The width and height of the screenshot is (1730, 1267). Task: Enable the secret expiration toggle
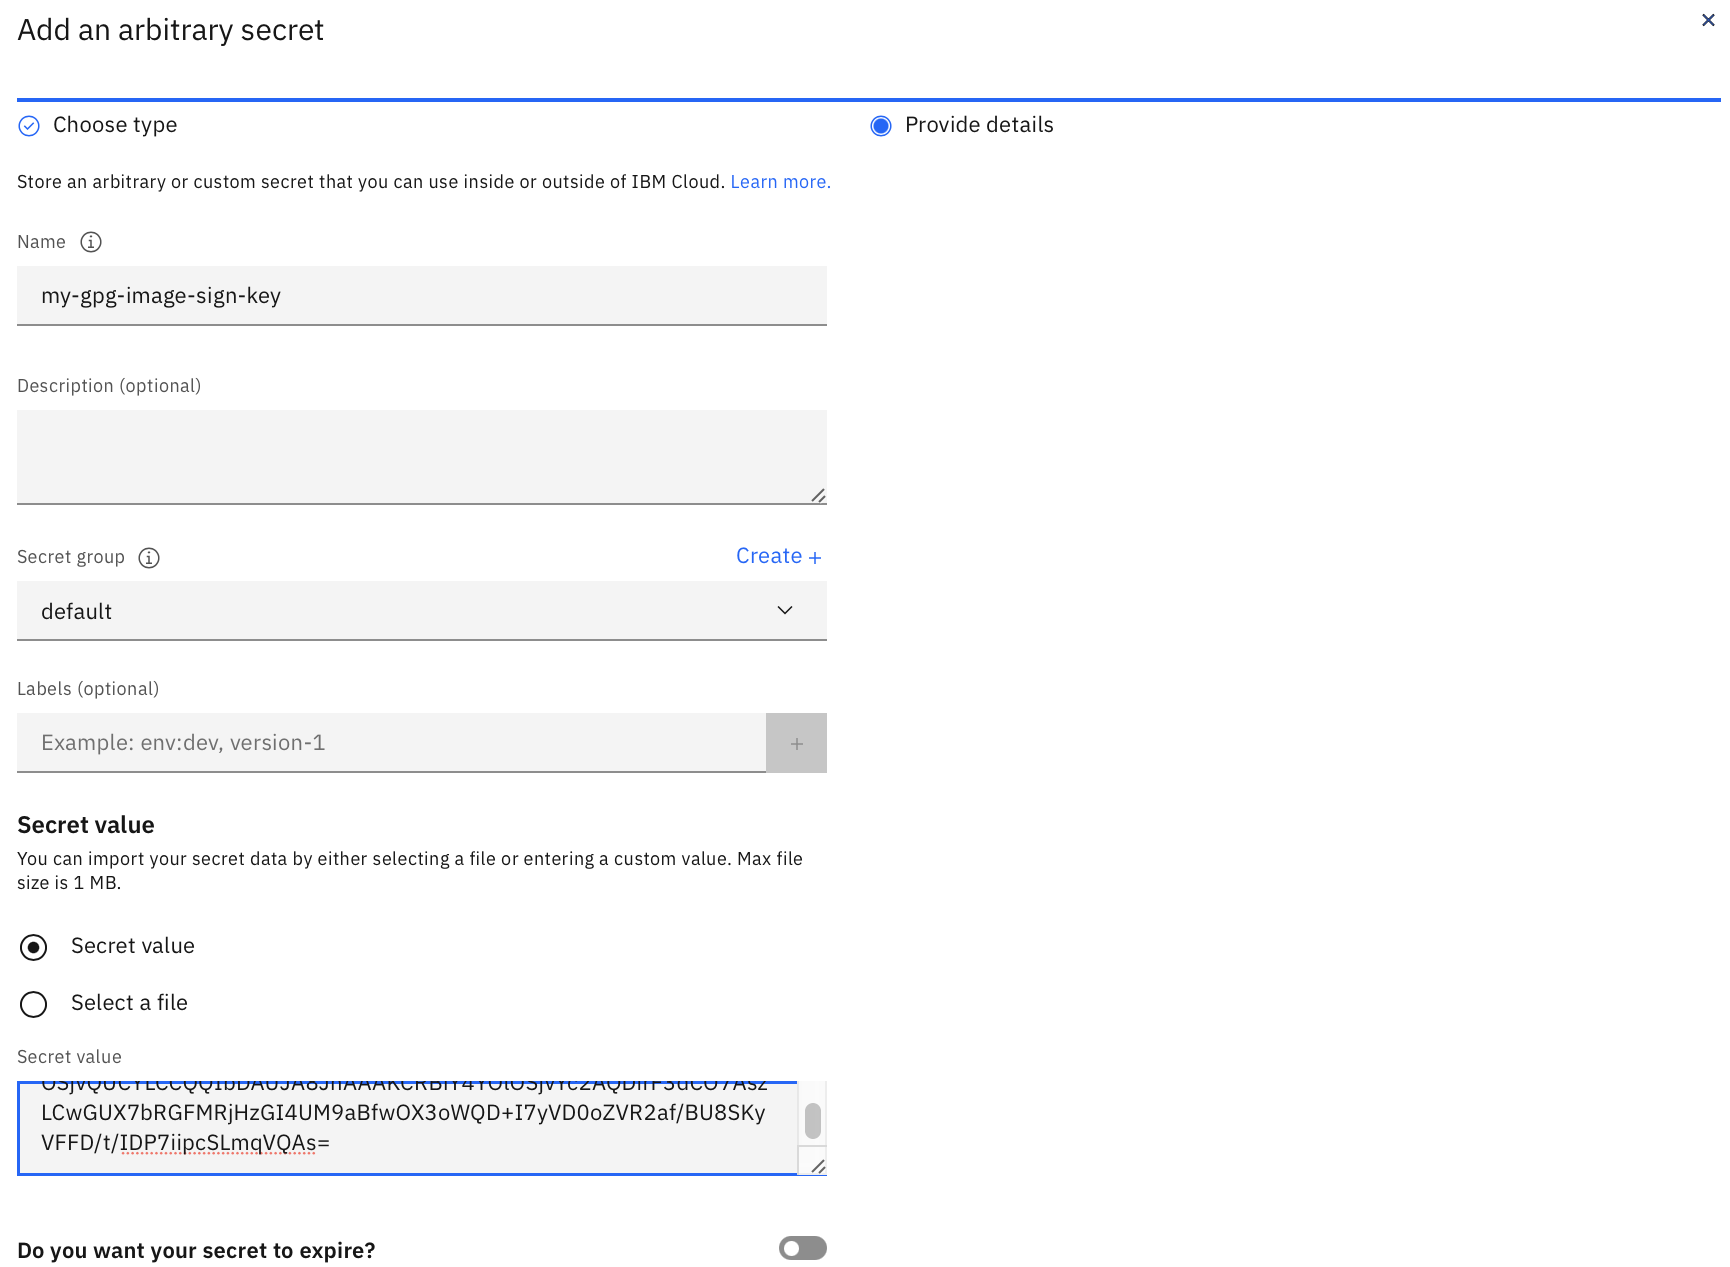tap(801, 1248)
